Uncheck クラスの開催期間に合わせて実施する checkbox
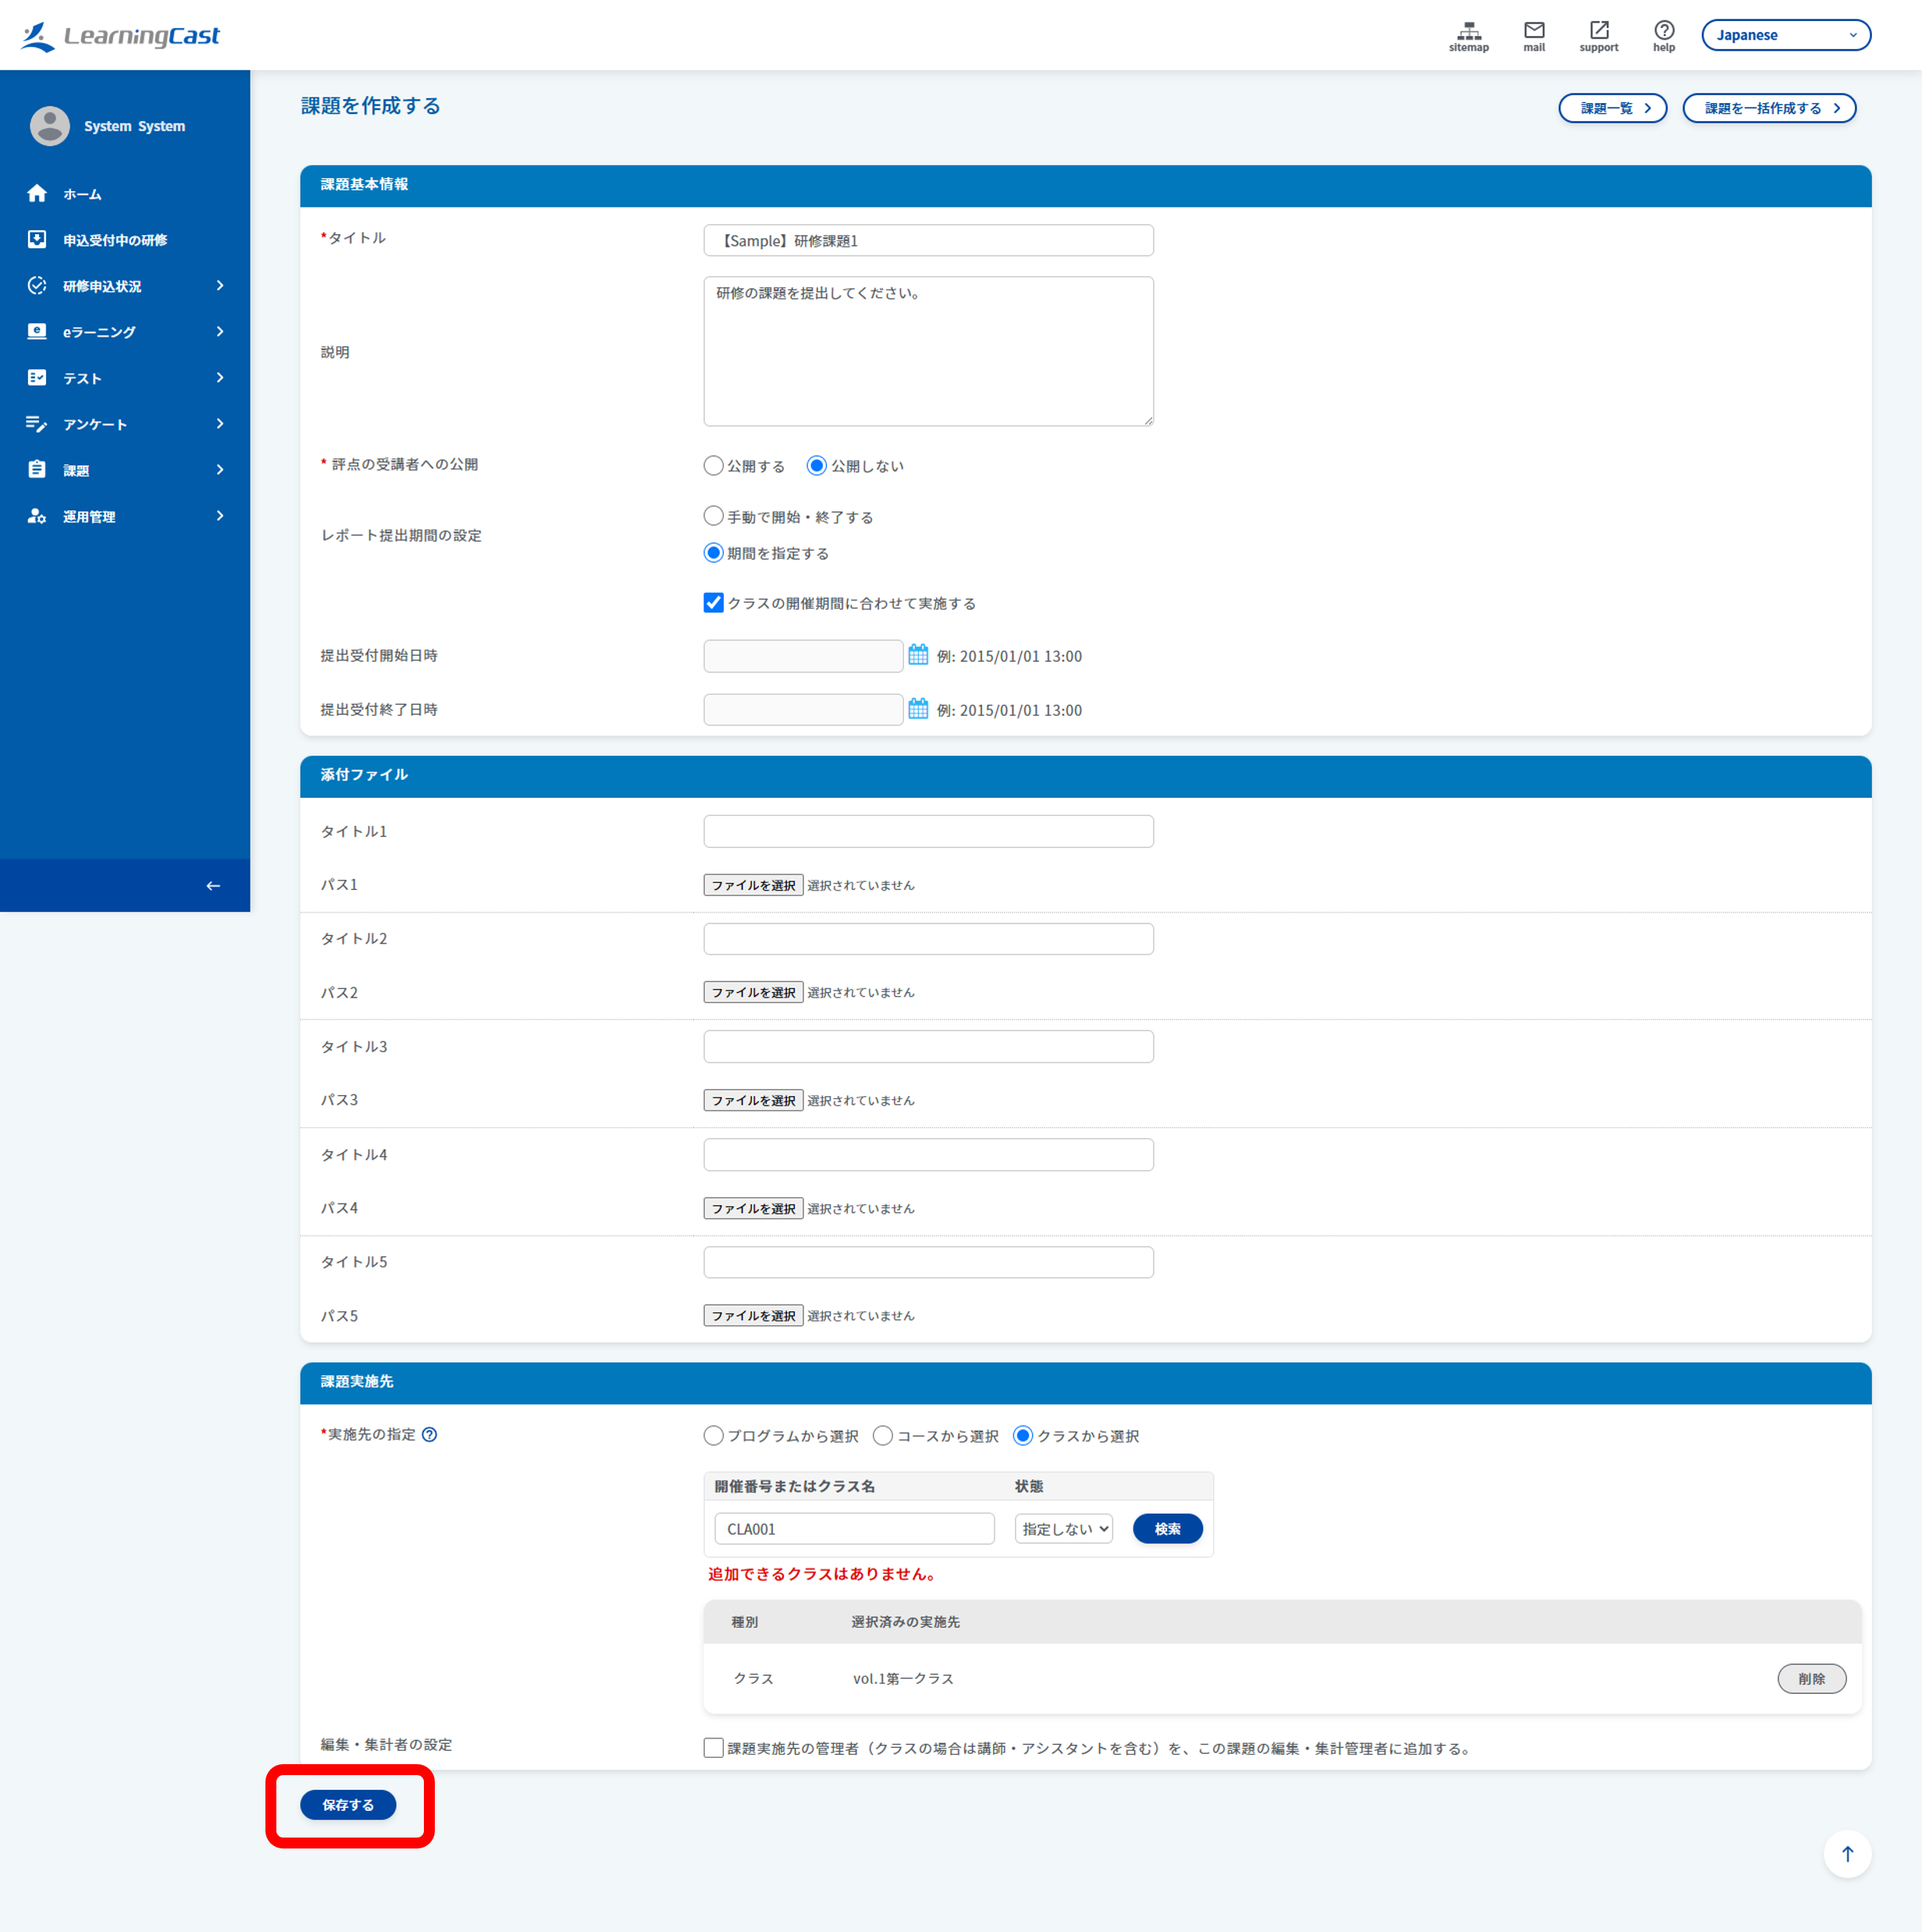Image resolution: width=1922 pixels, height=1932 pixels. point(713,602)
